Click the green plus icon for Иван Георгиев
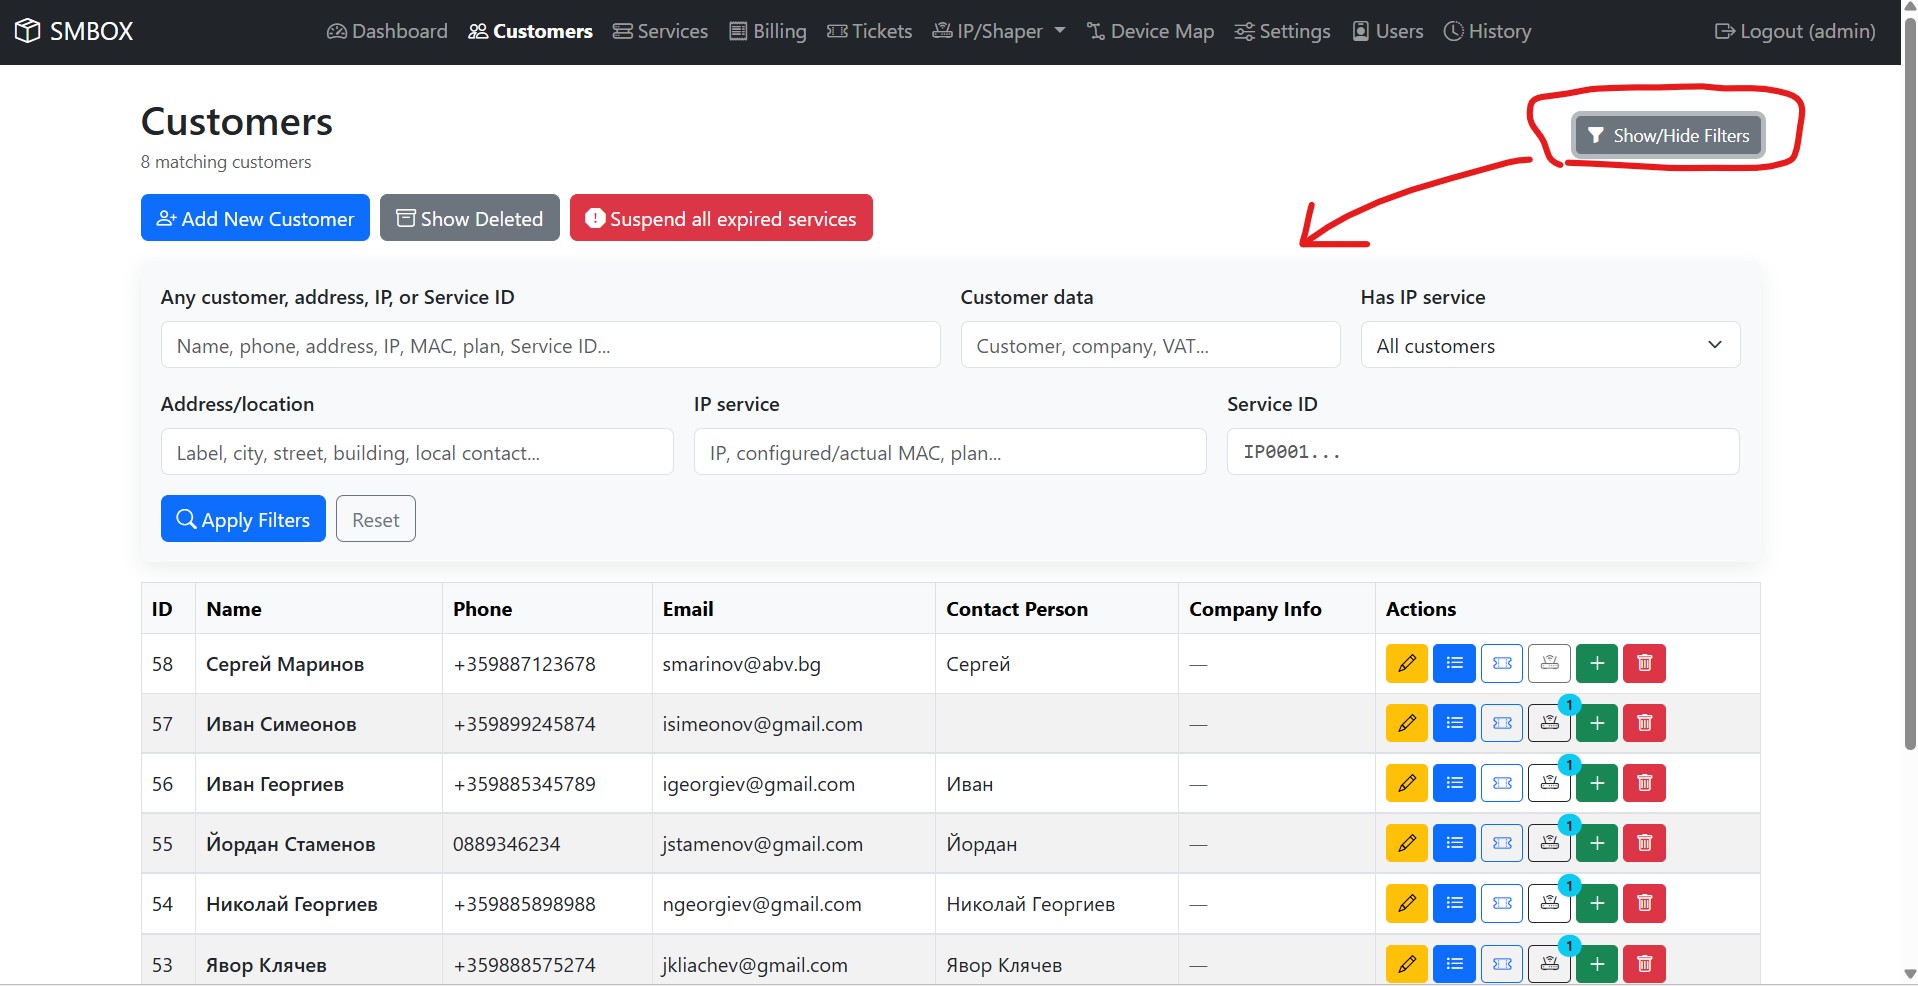The width and height of the screenshot is (1918, 986). coord(1597,783)
